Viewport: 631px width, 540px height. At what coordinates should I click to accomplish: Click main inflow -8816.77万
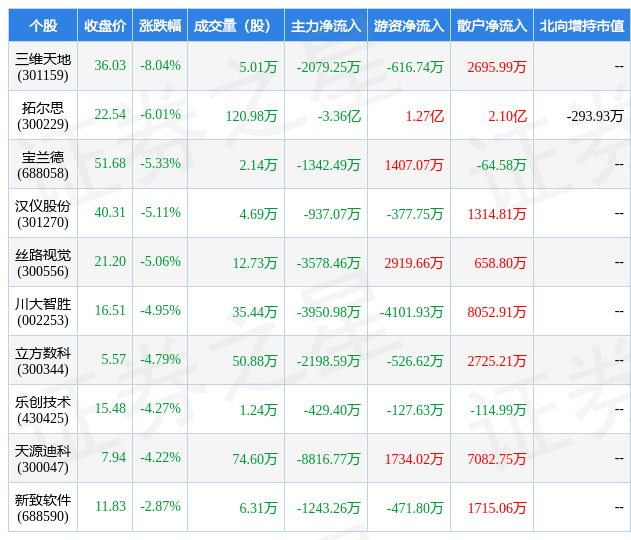pos(328,459)
